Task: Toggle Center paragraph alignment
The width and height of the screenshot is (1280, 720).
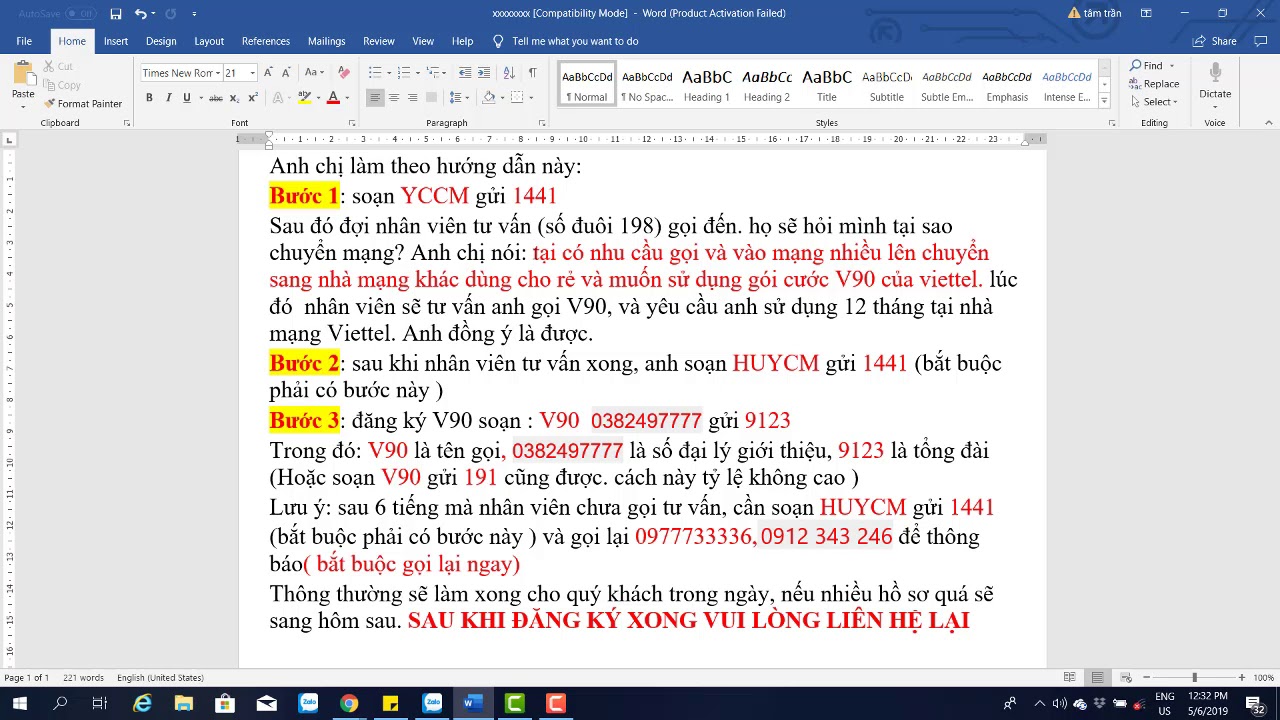Action: (394, 98)
